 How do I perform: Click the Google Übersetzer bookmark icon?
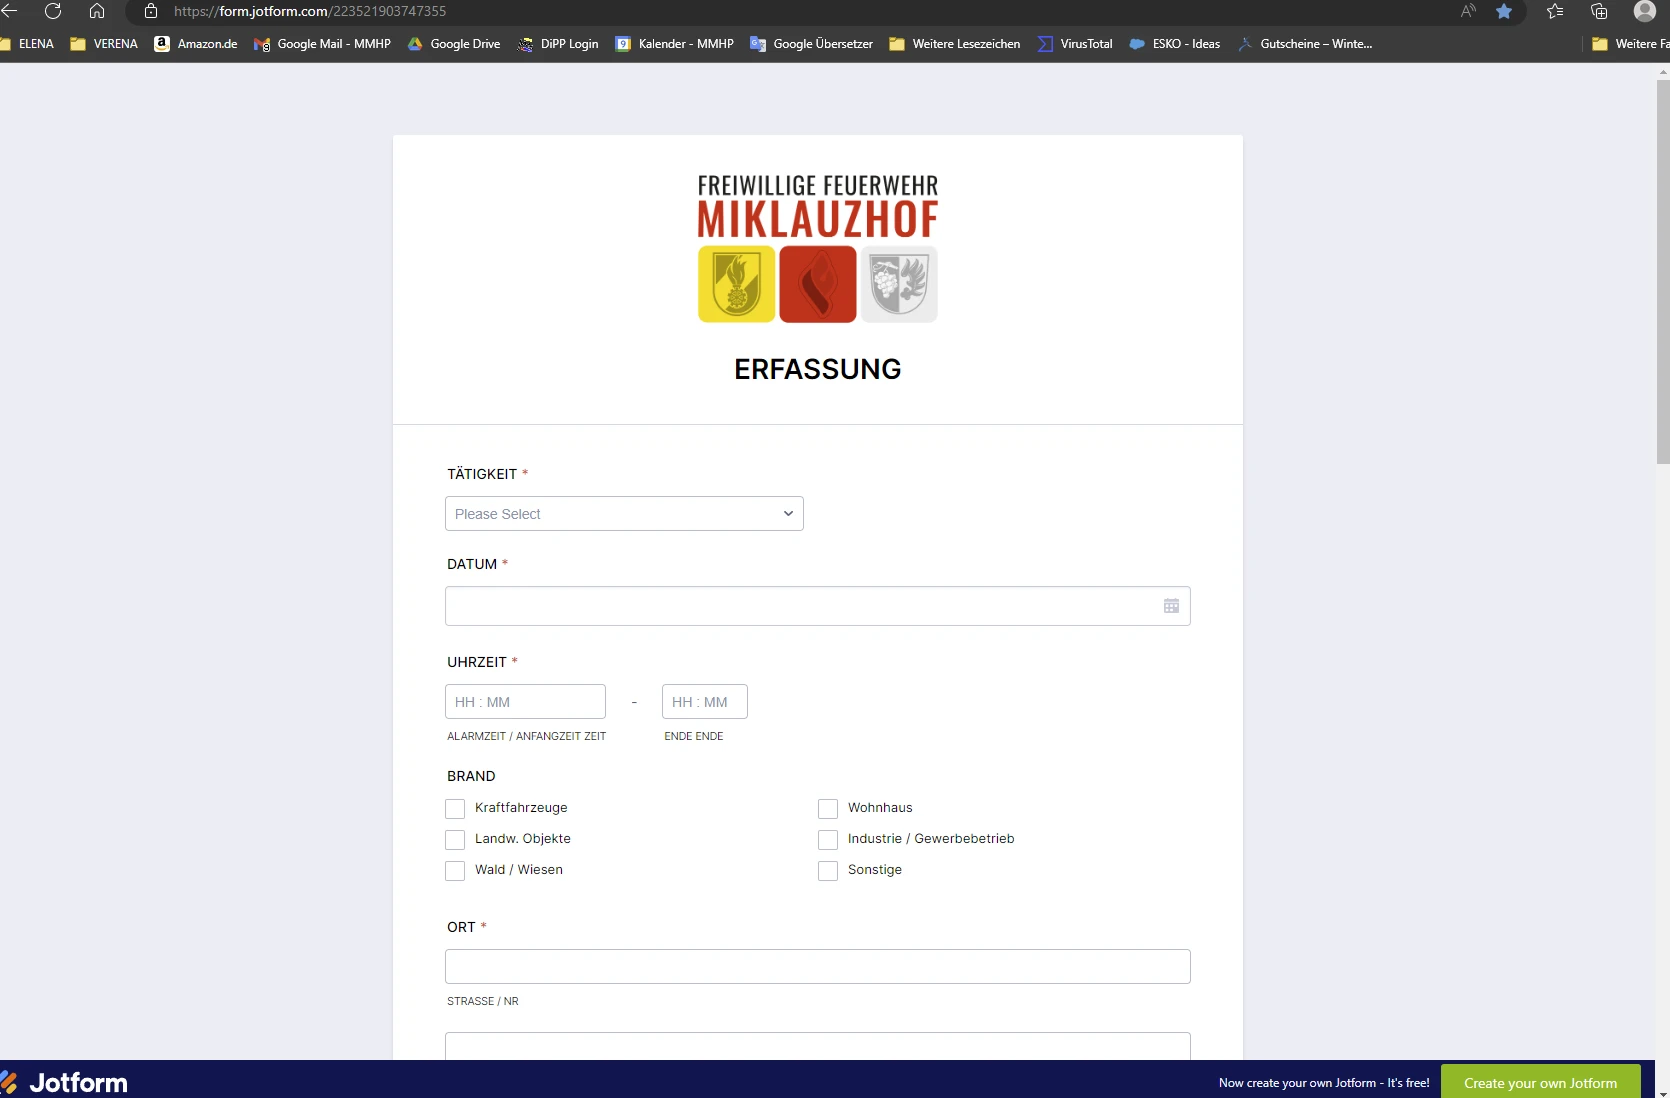coord(757,43)
